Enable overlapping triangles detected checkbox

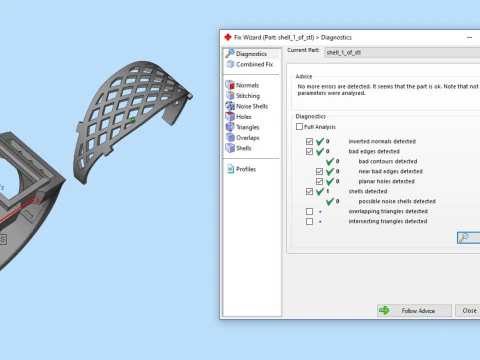tap(309, 211)
